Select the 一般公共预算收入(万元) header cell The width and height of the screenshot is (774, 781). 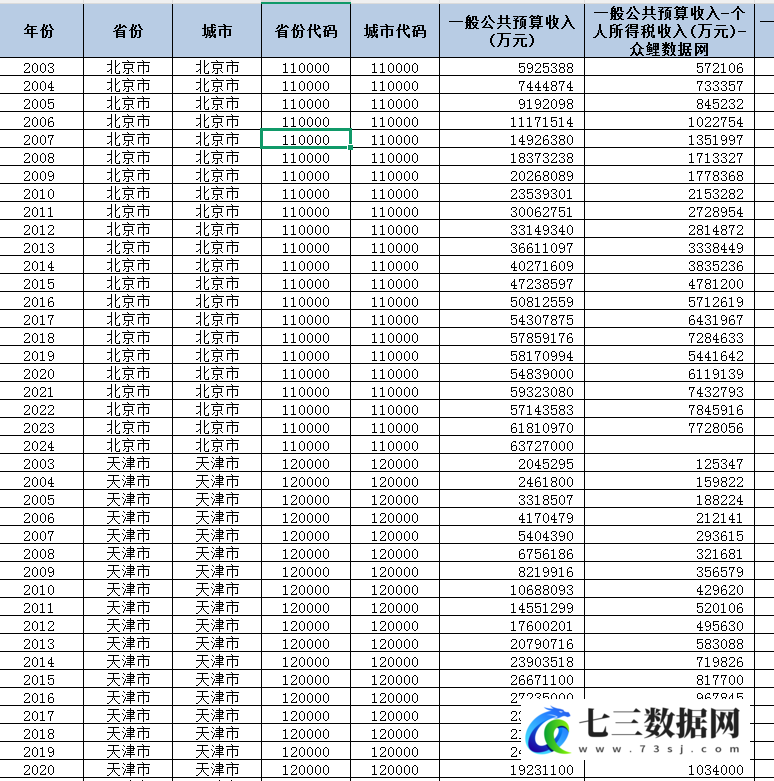pos(512,30)
